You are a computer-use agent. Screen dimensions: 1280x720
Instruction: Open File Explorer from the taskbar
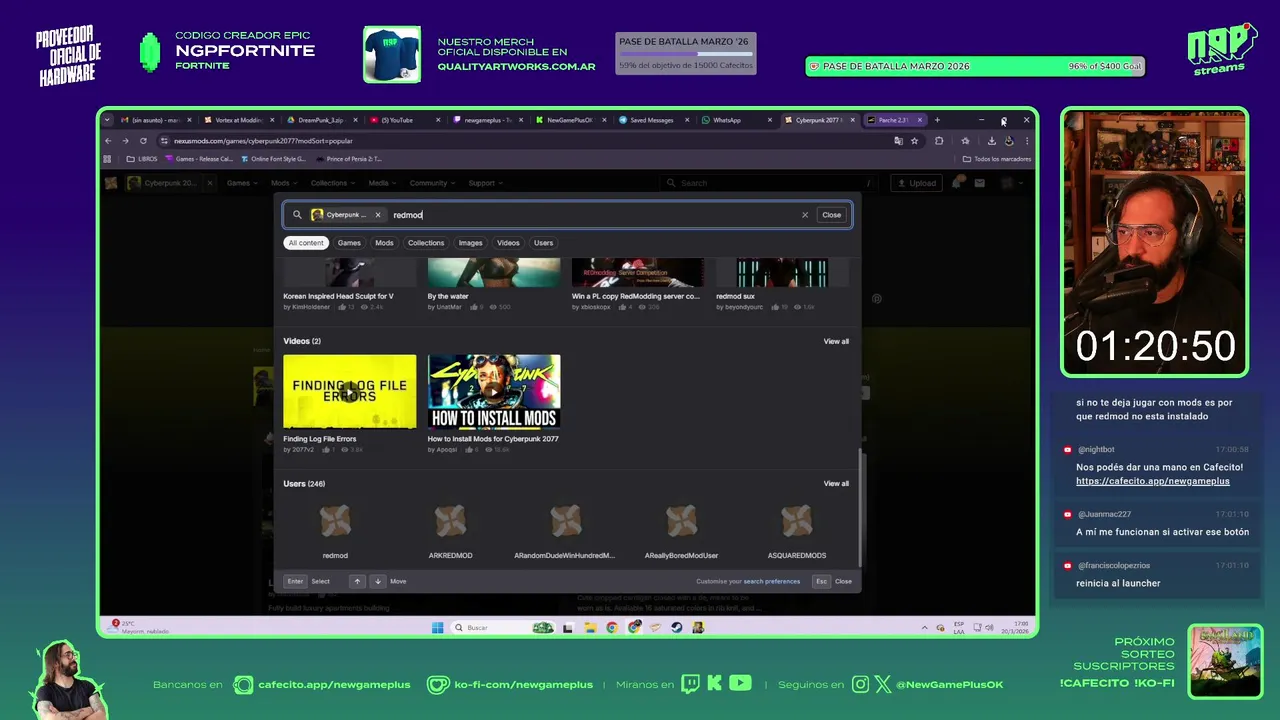coord(590,628)
